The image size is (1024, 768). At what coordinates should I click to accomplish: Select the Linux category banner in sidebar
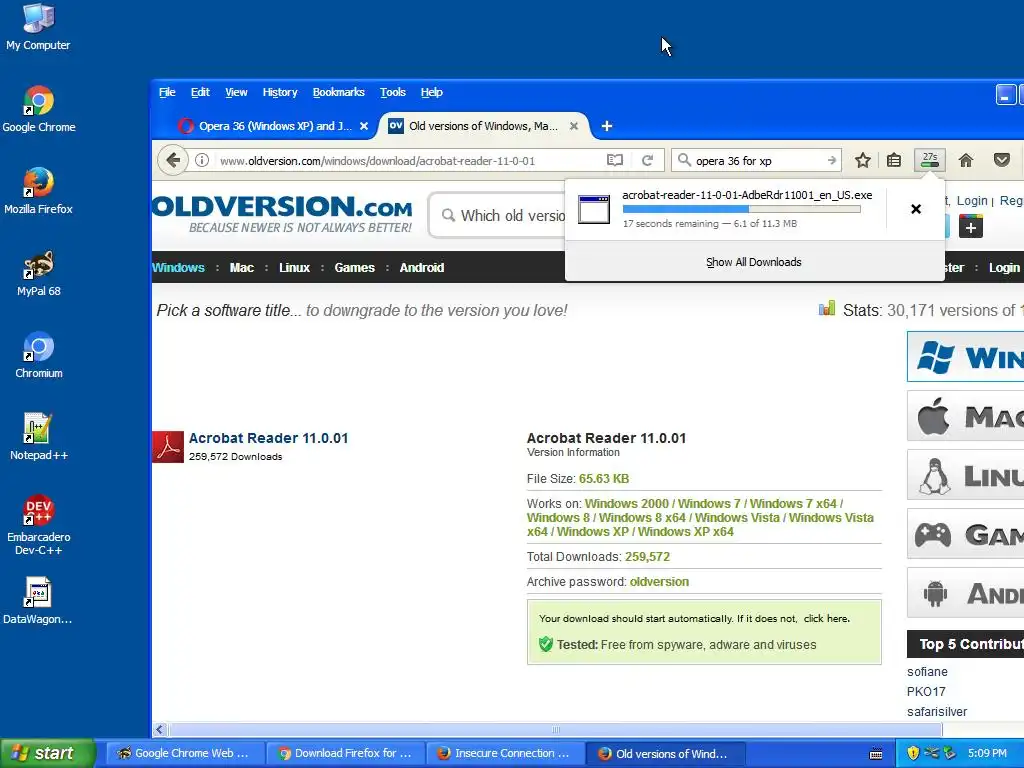965,475
